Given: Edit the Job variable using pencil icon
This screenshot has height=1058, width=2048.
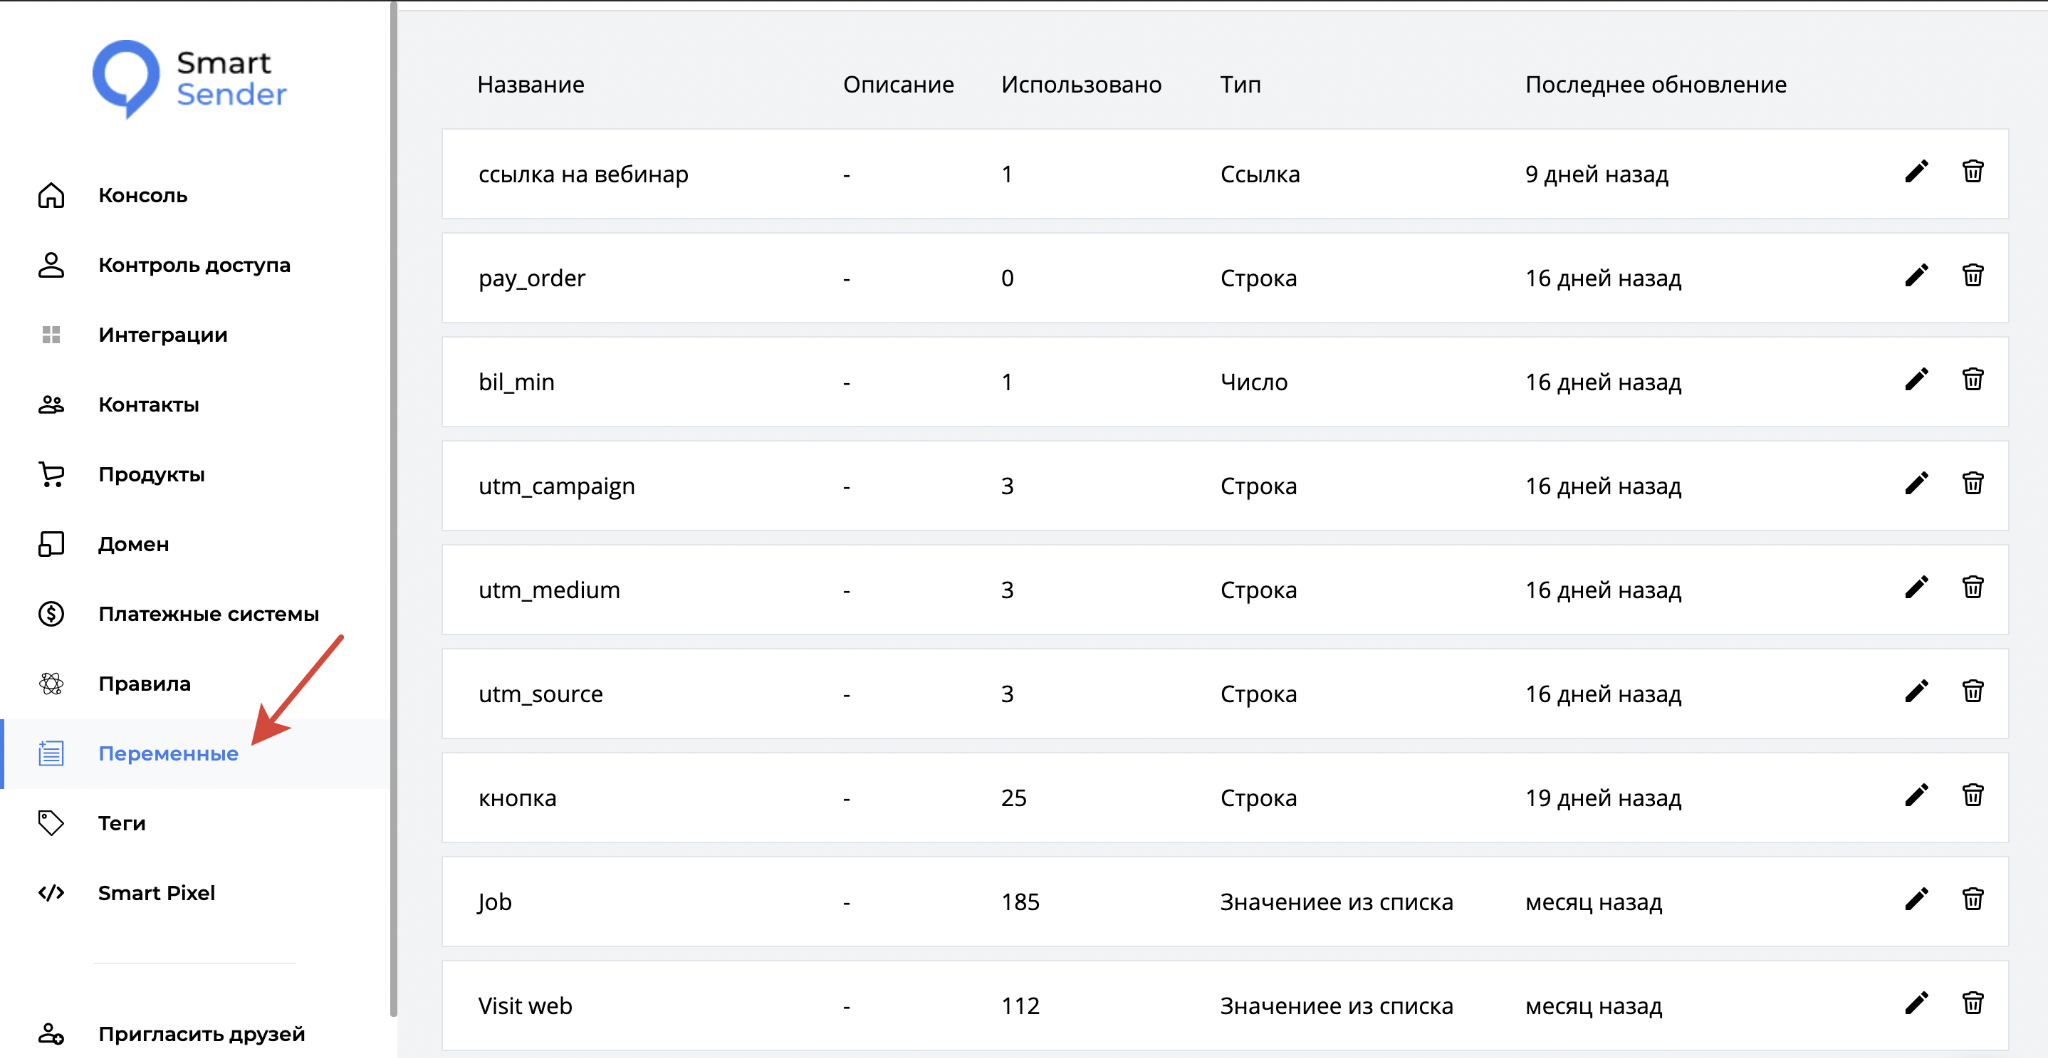Looking at the screenshot, I should tap(1916, 900).
